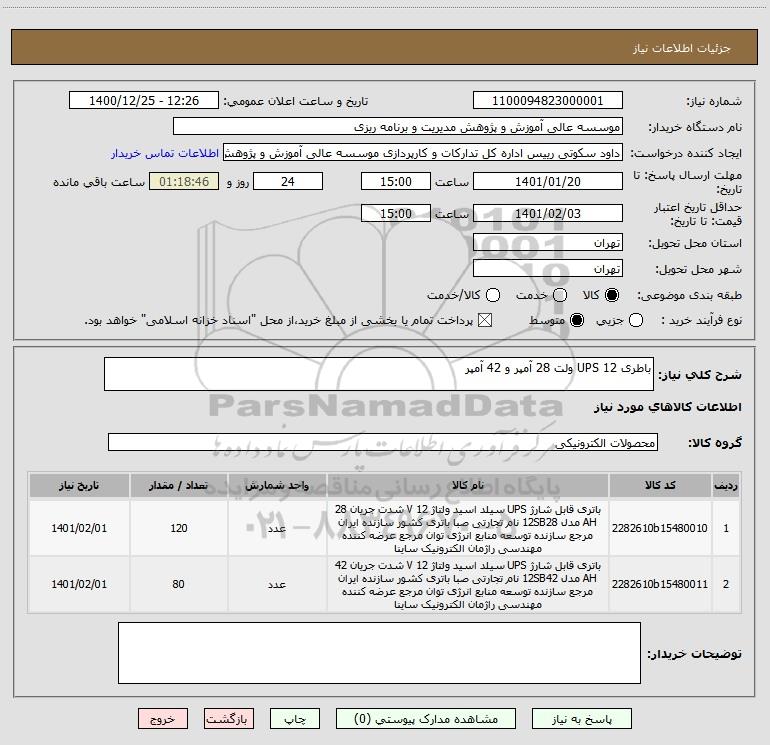Click the گروه کالا field محصولات الکترونیکی
The height and width of the screenshot is (745, 770).
pos(383,442)
